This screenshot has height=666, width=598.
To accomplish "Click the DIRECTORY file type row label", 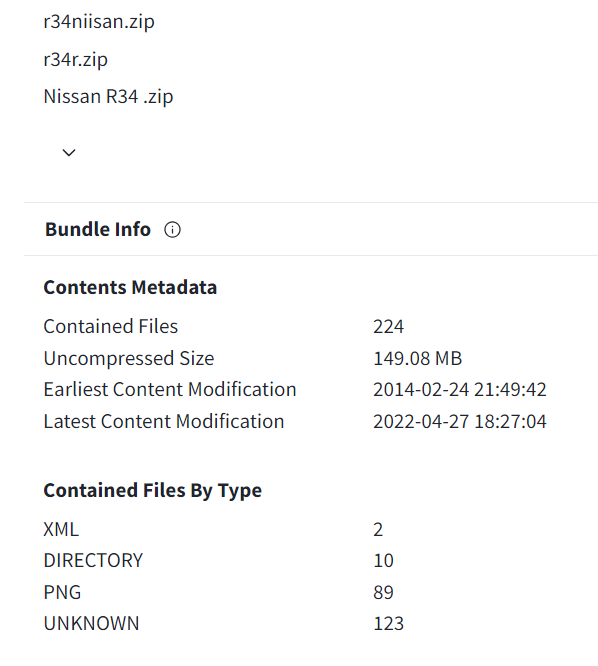I will pyautogui.click(x=93, y=561).
